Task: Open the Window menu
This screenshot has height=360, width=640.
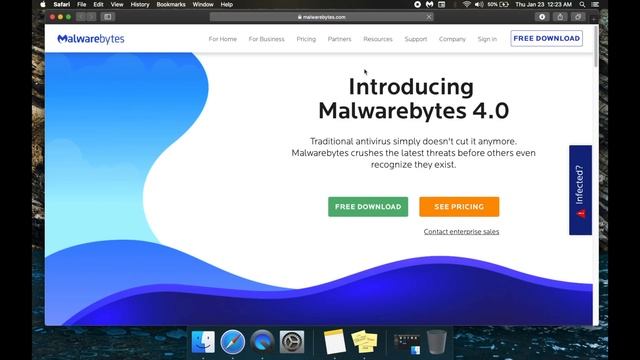Action: pyautogui.click(x=203, y=4)
